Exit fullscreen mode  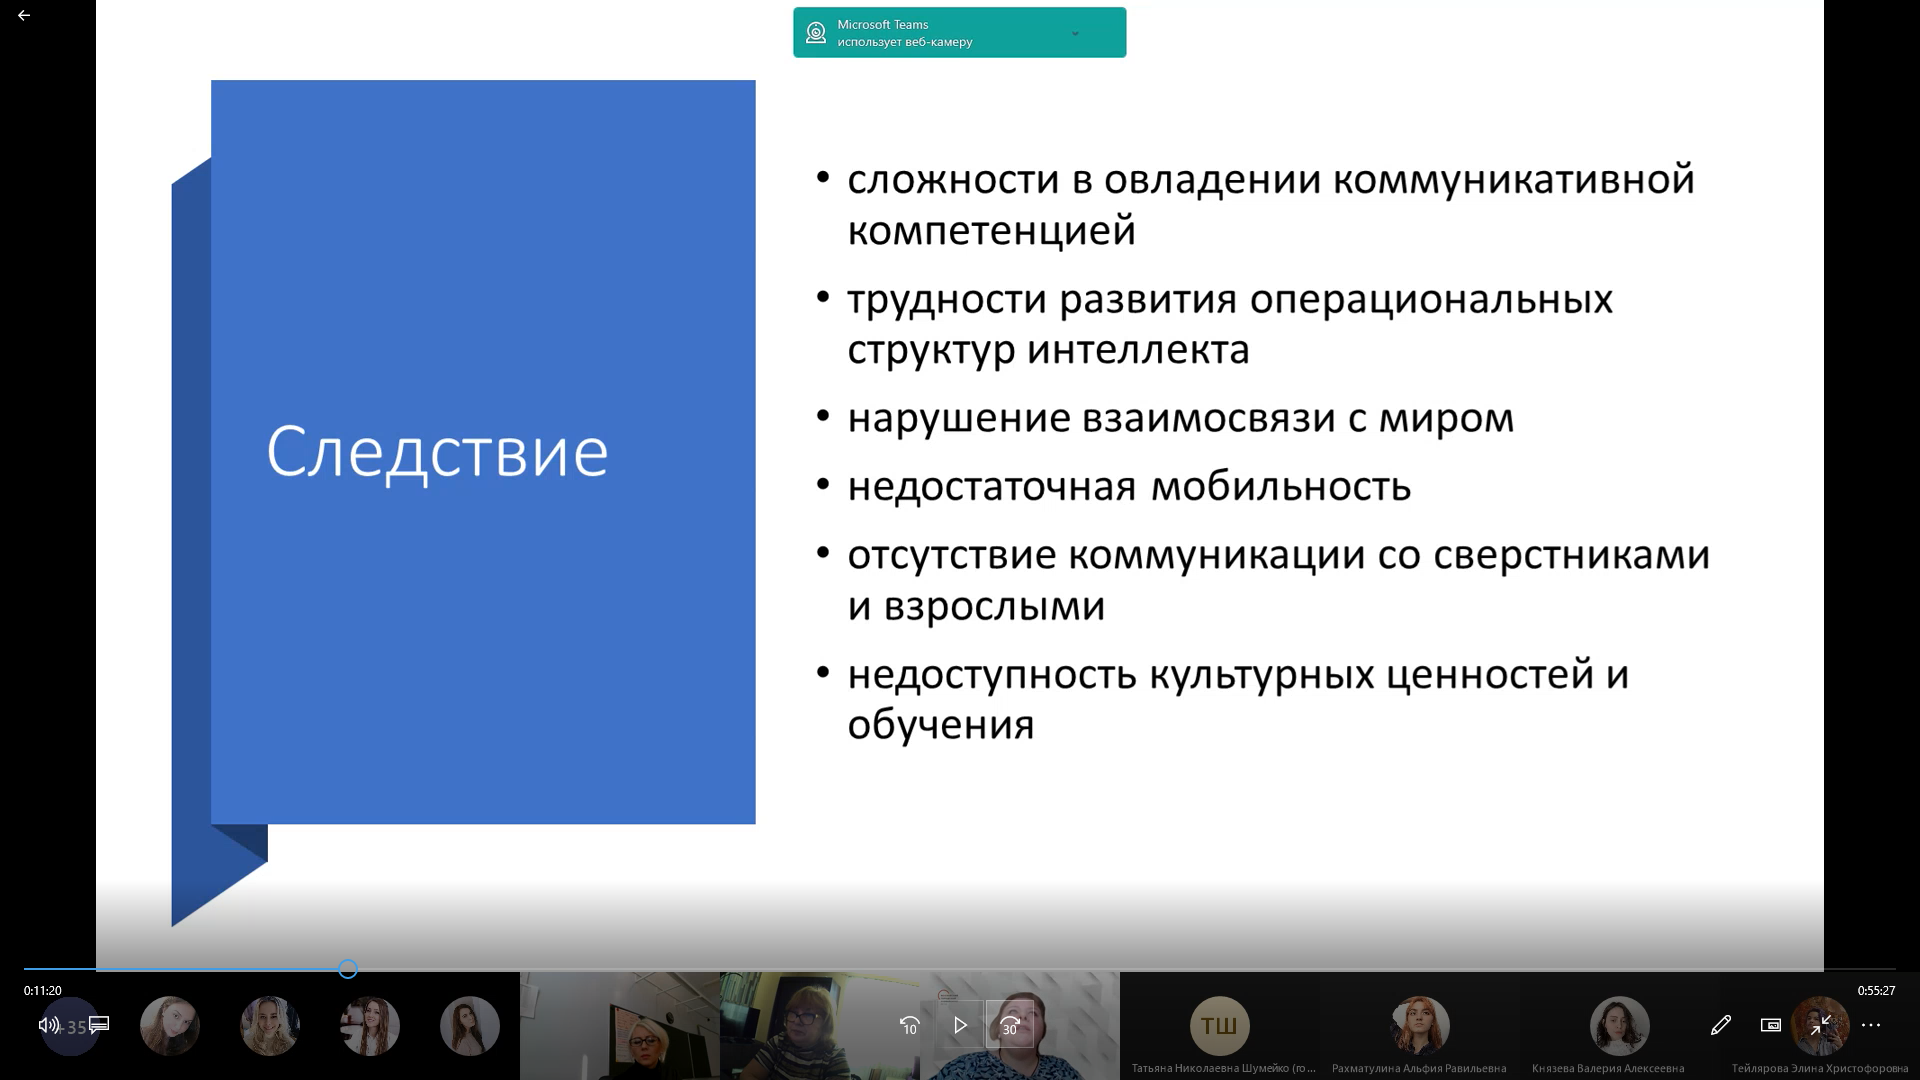coord(1822,1025)
